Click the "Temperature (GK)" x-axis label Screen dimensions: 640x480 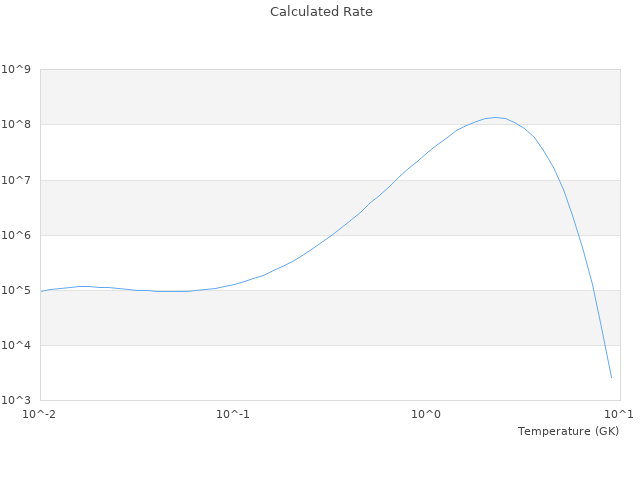568,431
